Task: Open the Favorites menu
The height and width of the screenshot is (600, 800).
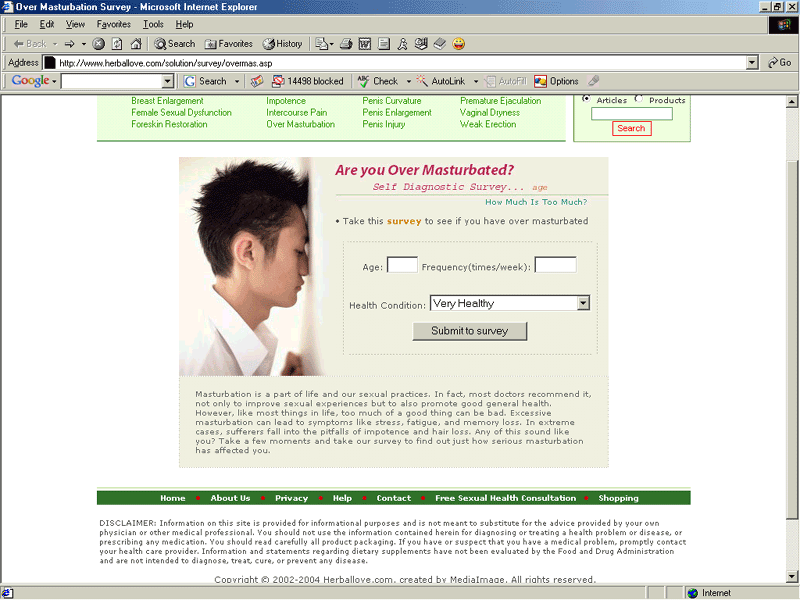Action: [114, 24]
